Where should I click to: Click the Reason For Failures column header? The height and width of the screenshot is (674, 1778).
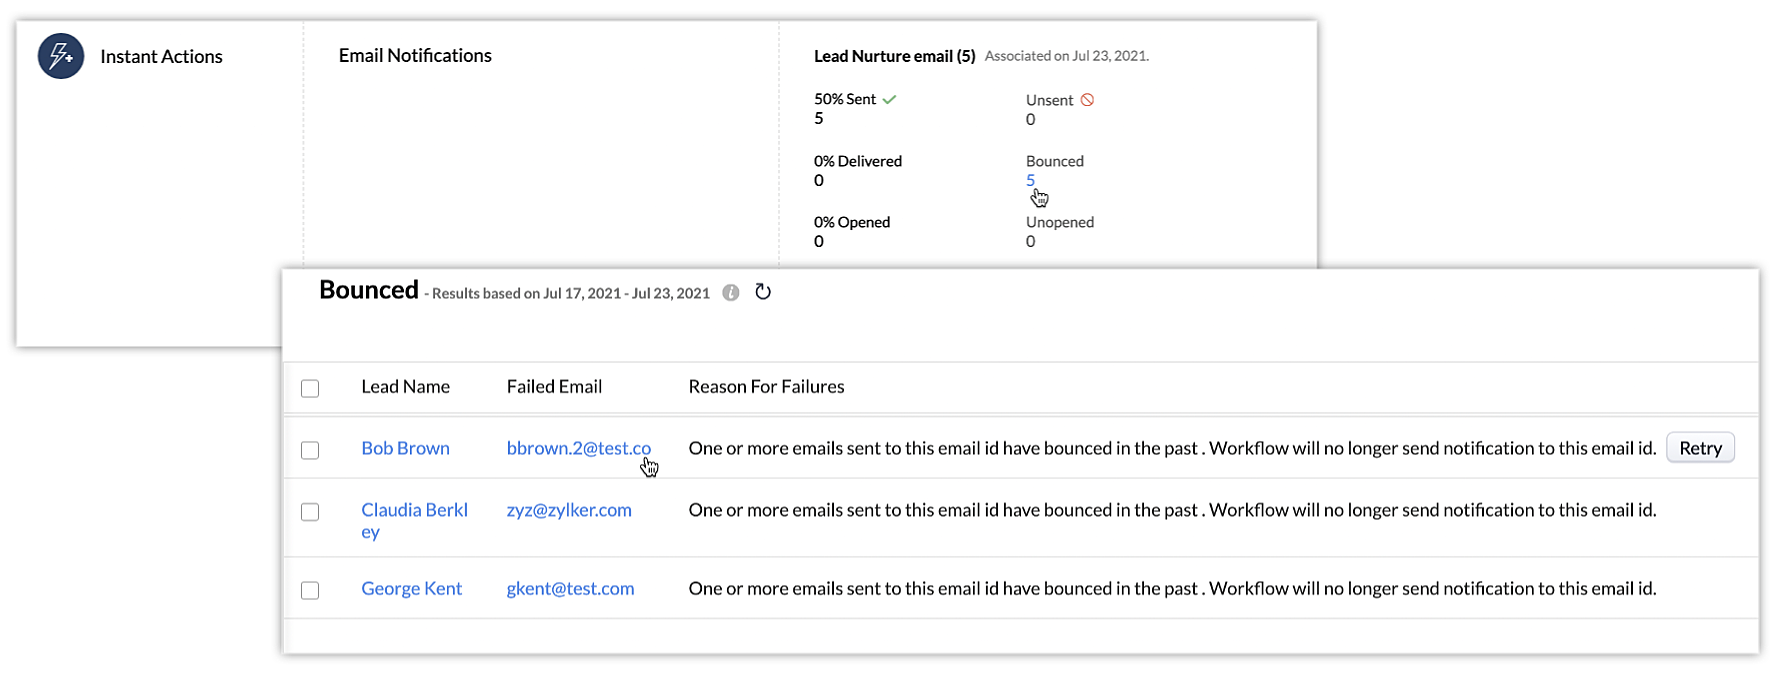click(x=766, y=387)
